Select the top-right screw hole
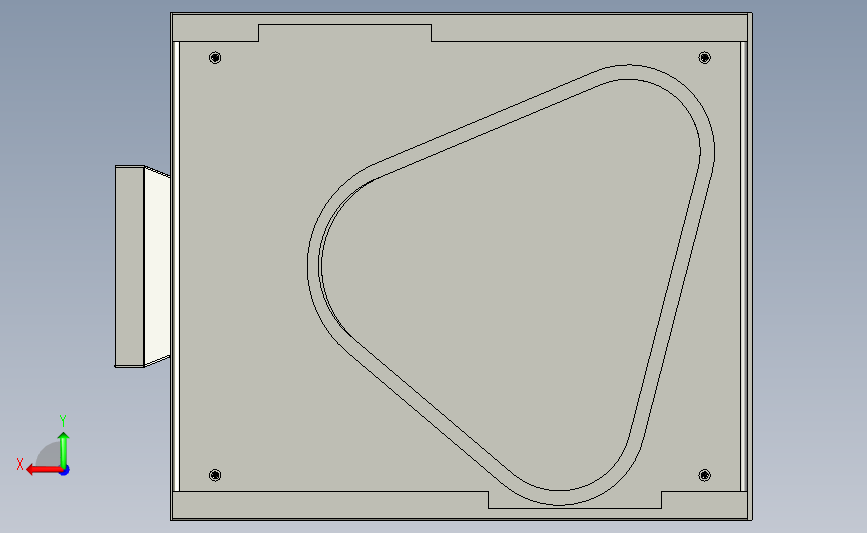 704,58
